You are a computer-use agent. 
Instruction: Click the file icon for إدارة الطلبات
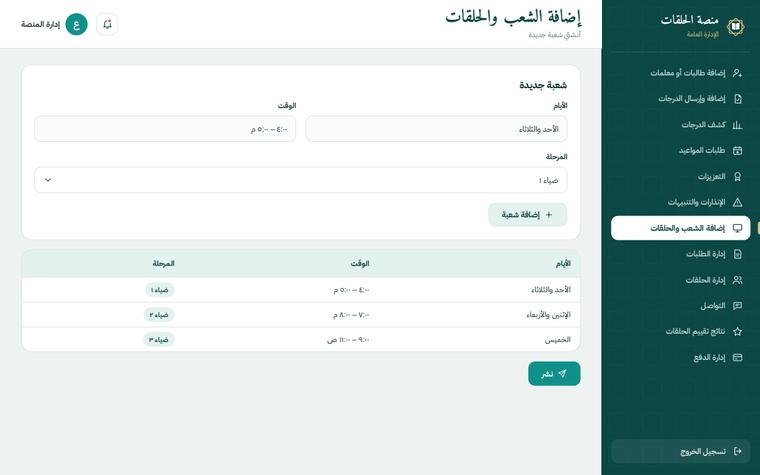pyautogui.click(x=737, y=254)
